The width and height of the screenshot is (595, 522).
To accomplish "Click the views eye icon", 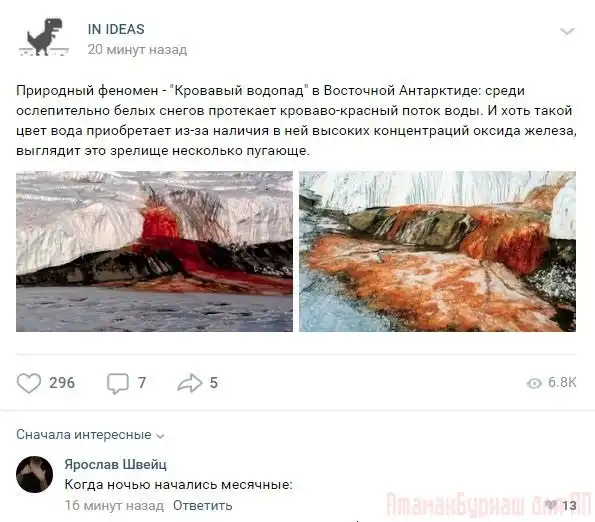I will point(534,384).
